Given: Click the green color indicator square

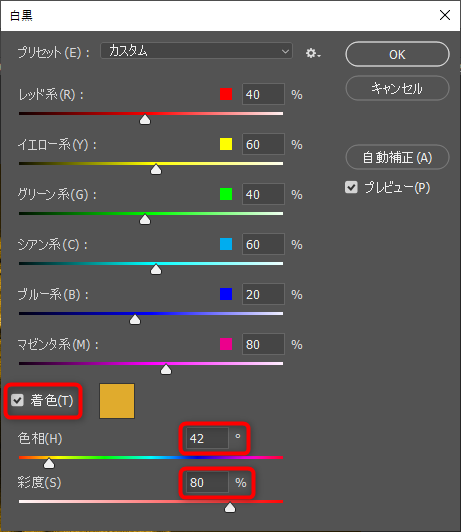Looking at the screenshot, I should pyautogui.click(x=226, y=194).
